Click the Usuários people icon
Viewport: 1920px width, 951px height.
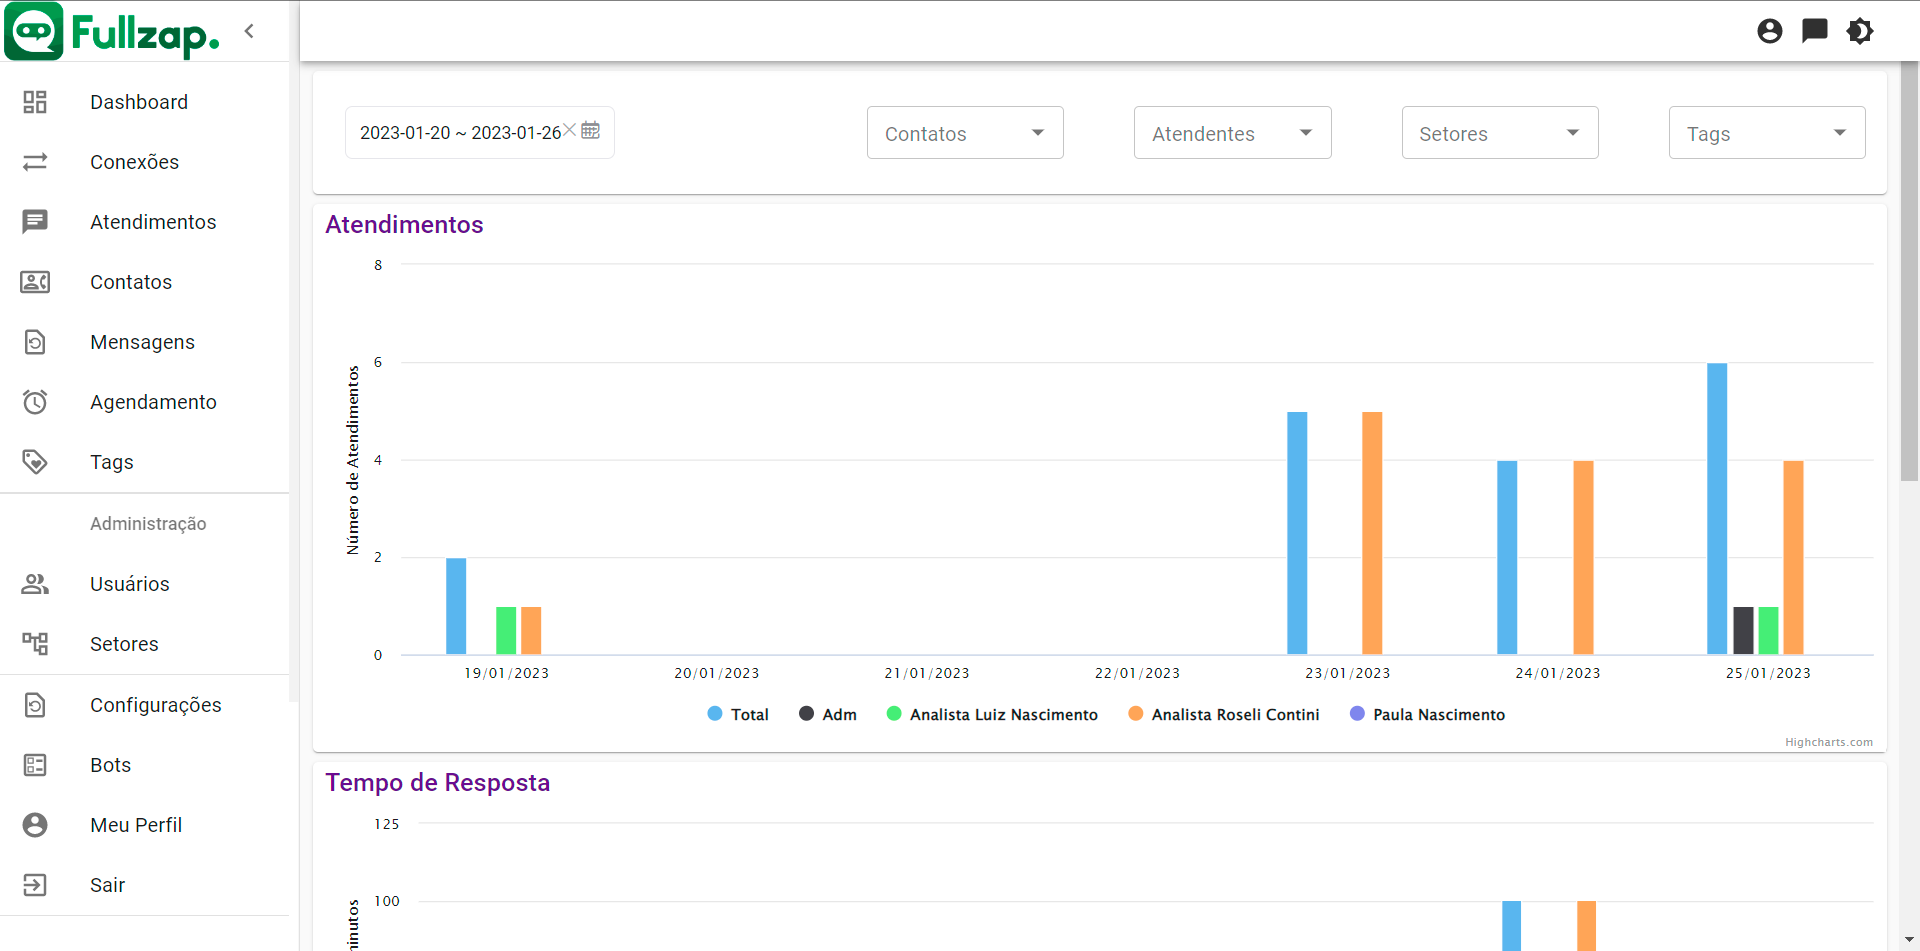(35, 584)
